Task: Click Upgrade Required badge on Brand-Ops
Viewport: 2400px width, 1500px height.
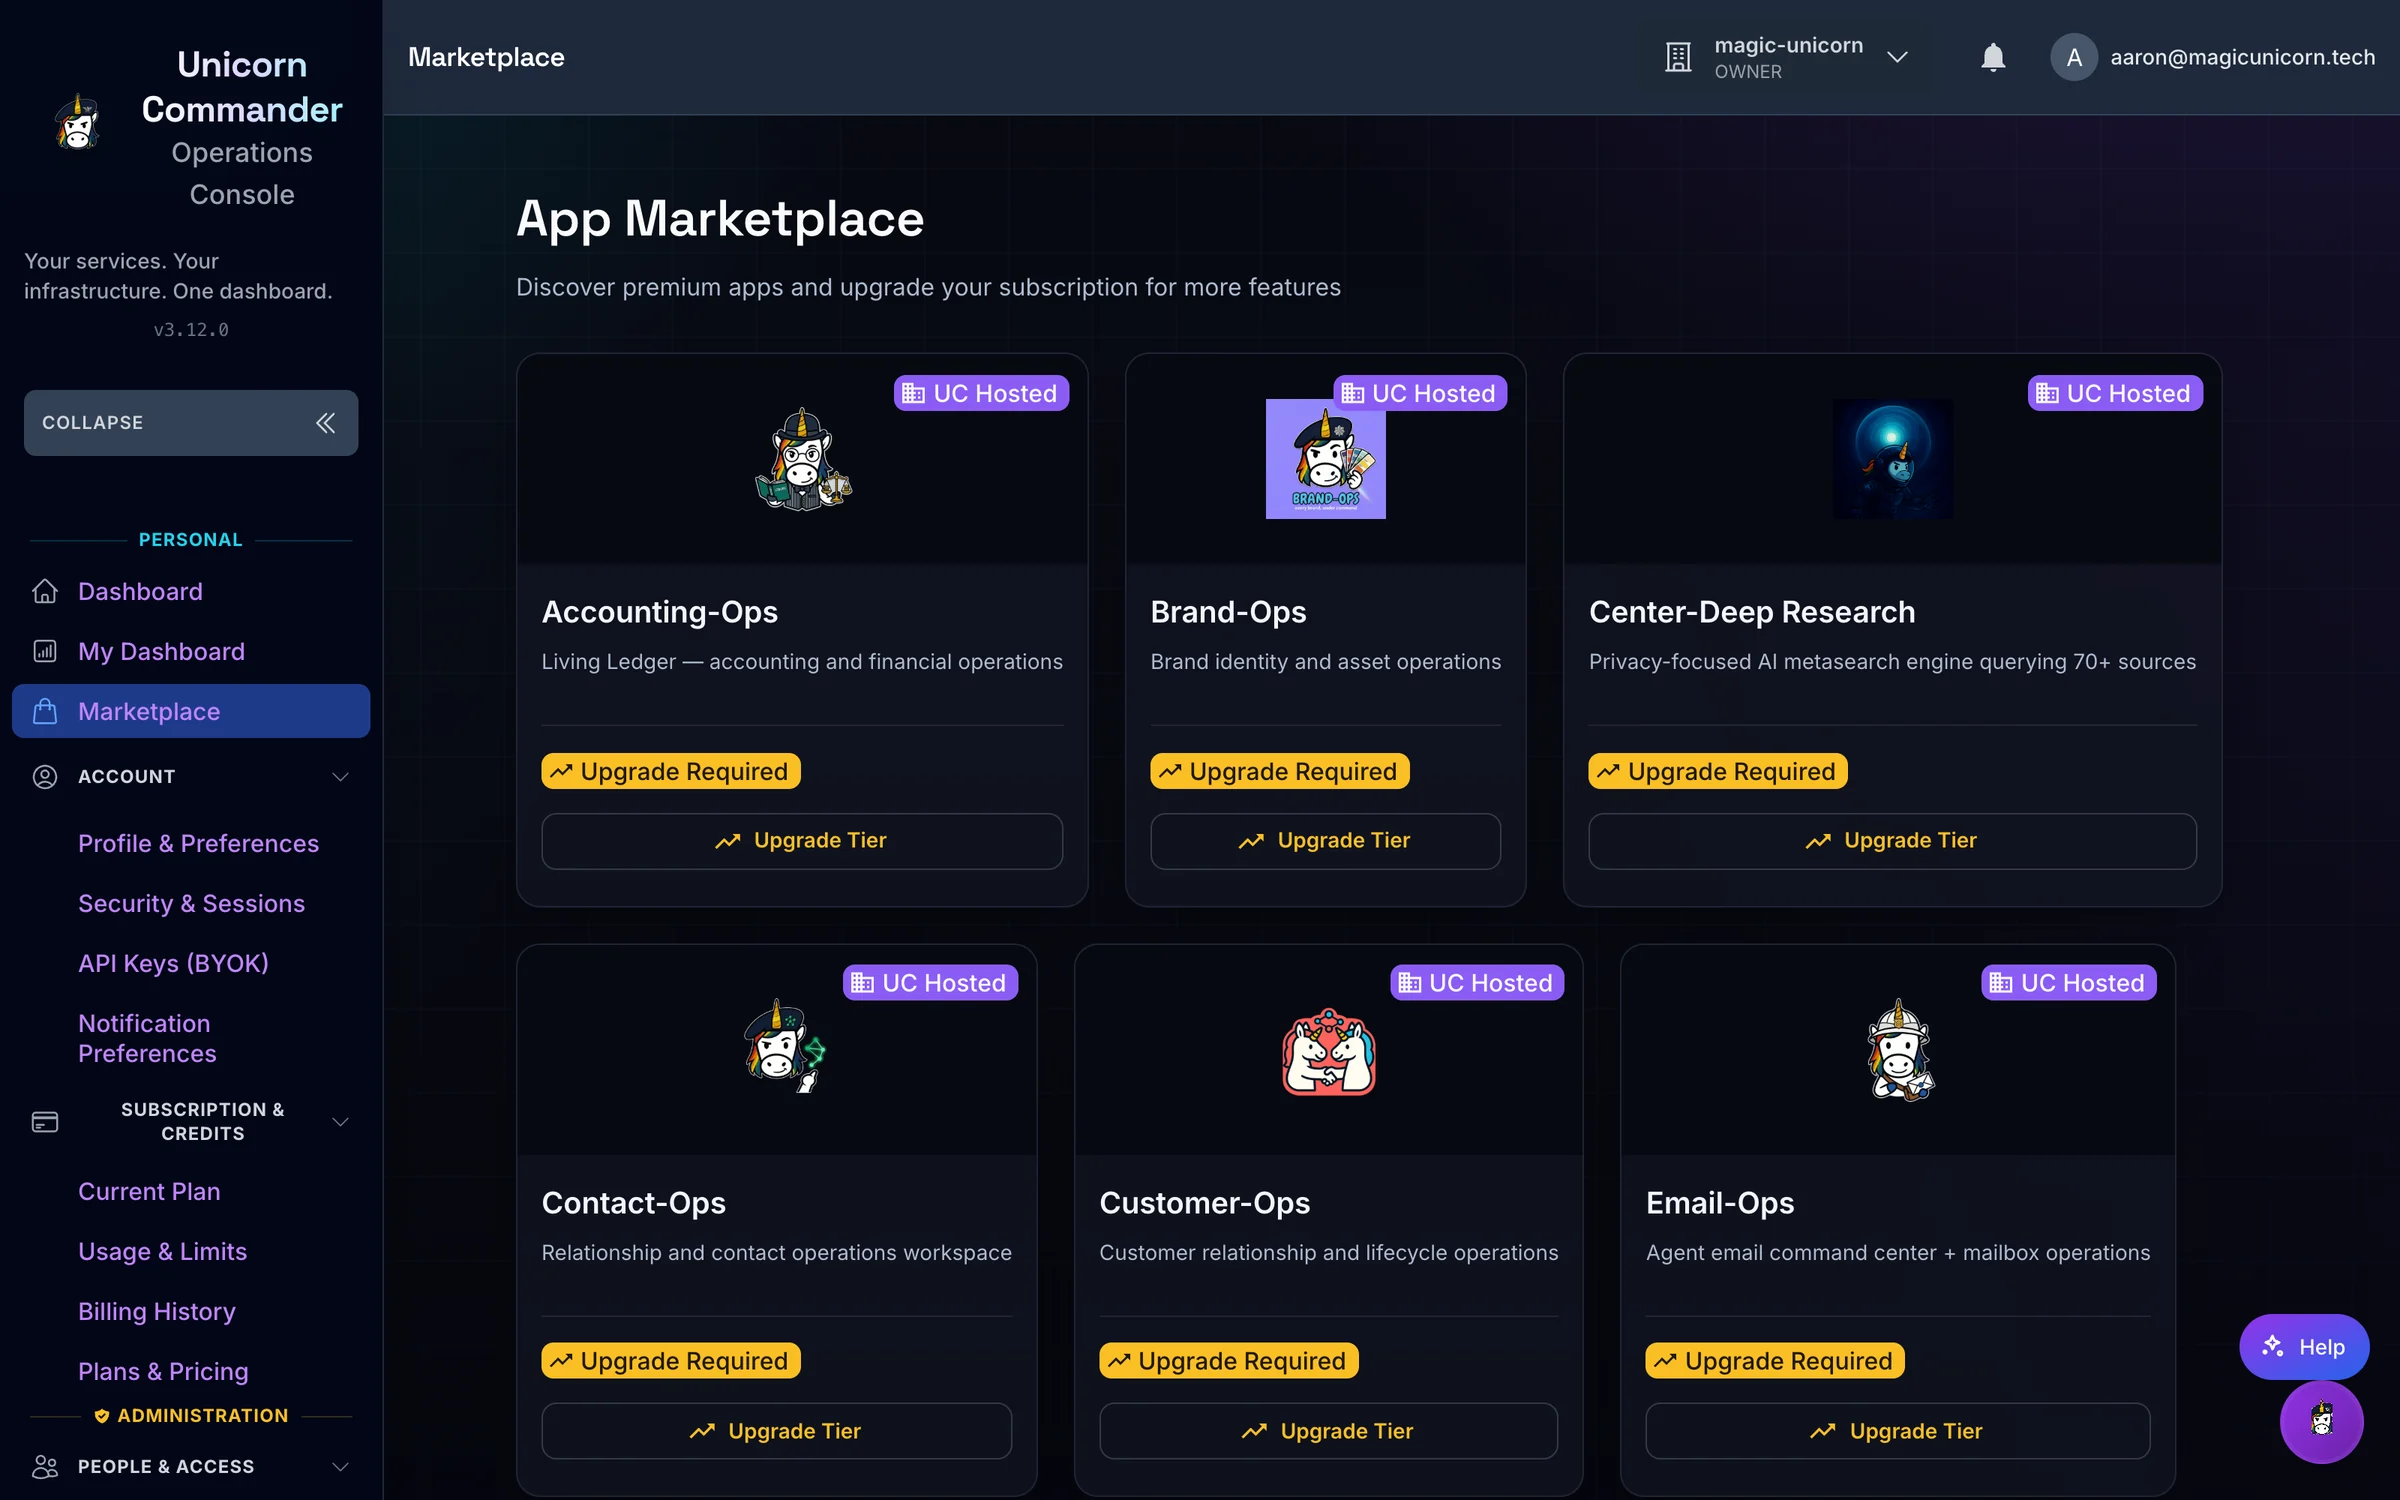Action: click(x=1280, y=771)
